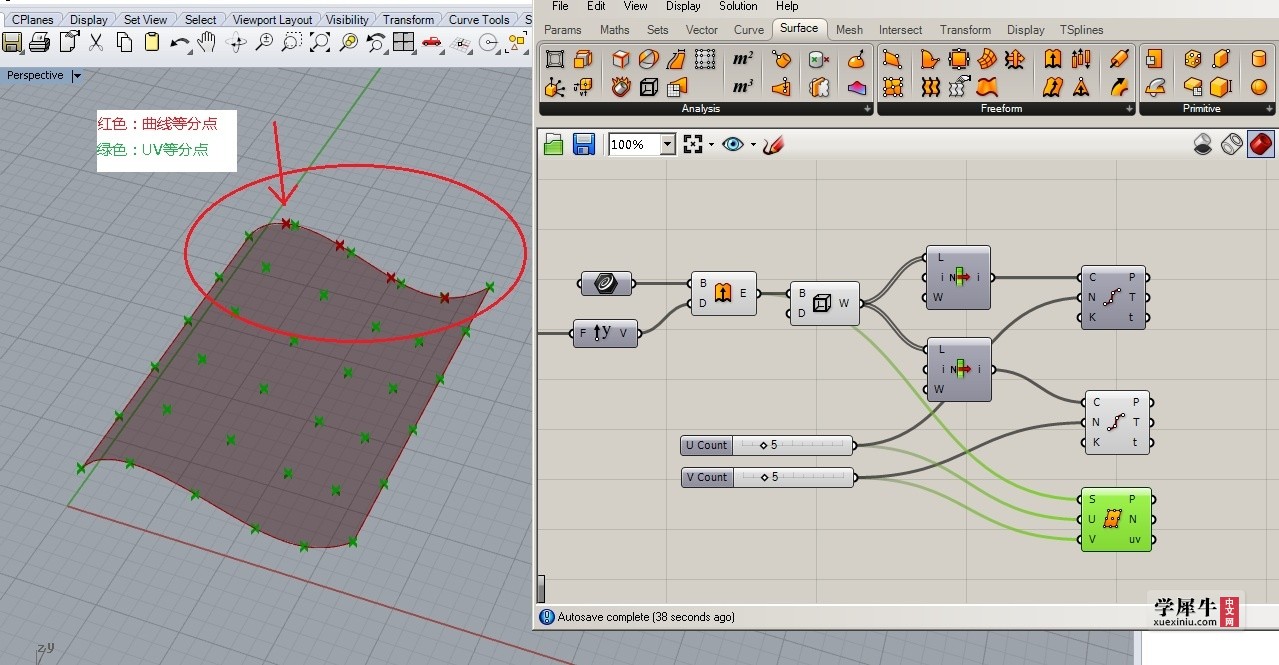Click the V Count slider handle
Viewport: 1279px width, 665px height.
coord(764,478)
